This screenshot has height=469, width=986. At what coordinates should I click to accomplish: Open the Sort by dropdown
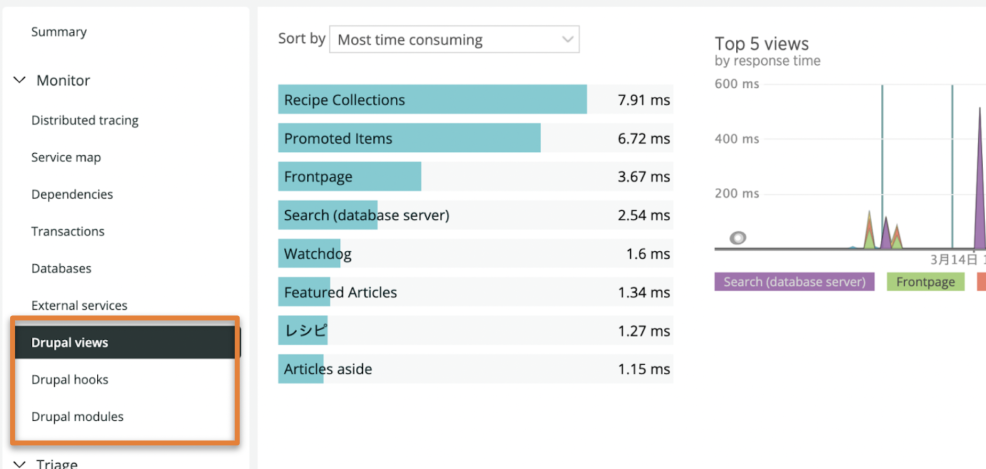(454, 40)
